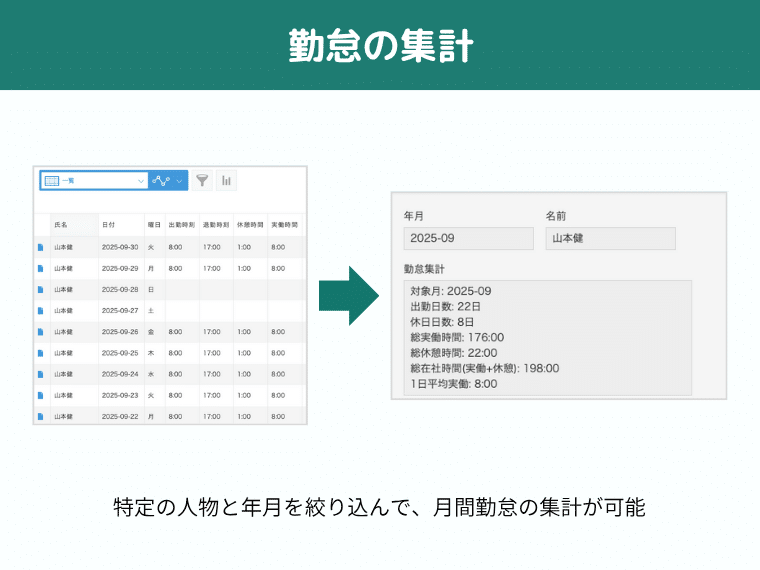Open record details icon for 2025-09-29 row

pos(41,269)
